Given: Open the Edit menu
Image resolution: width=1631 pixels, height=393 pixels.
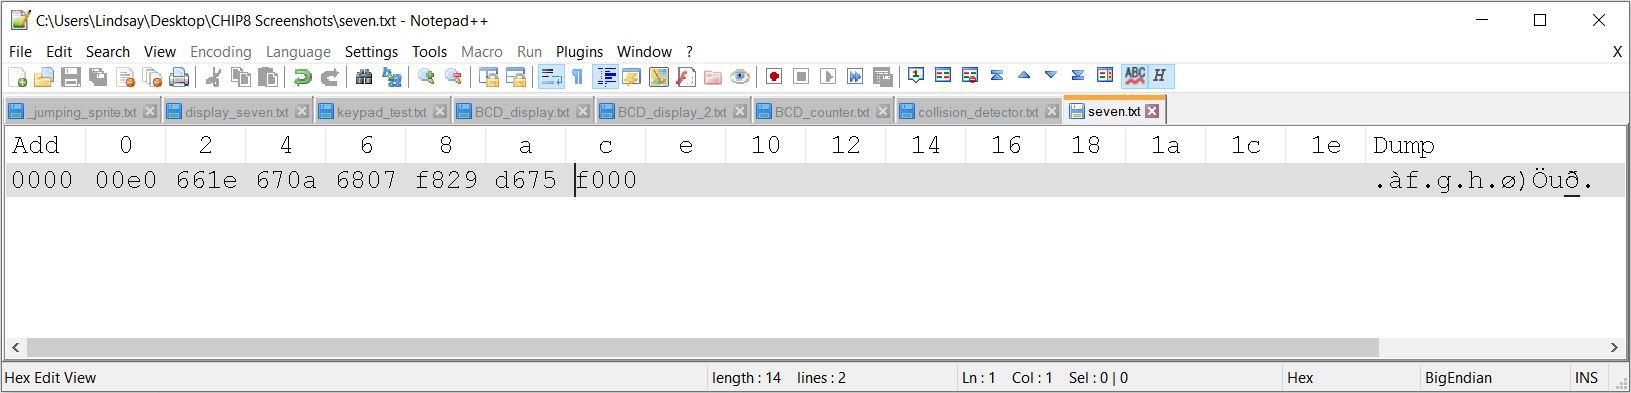Looking at the screenshot, I should coord(59,51).
